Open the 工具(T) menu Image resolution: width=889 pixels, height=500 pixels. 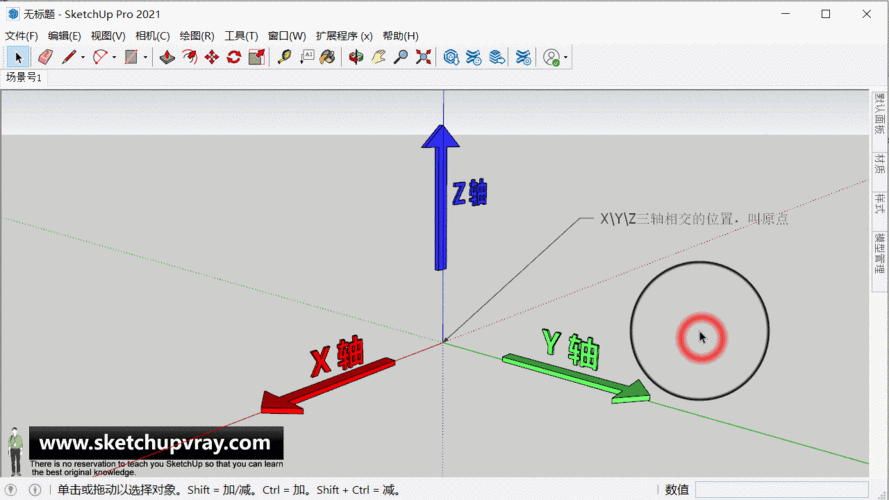click(x=241, y=36)
